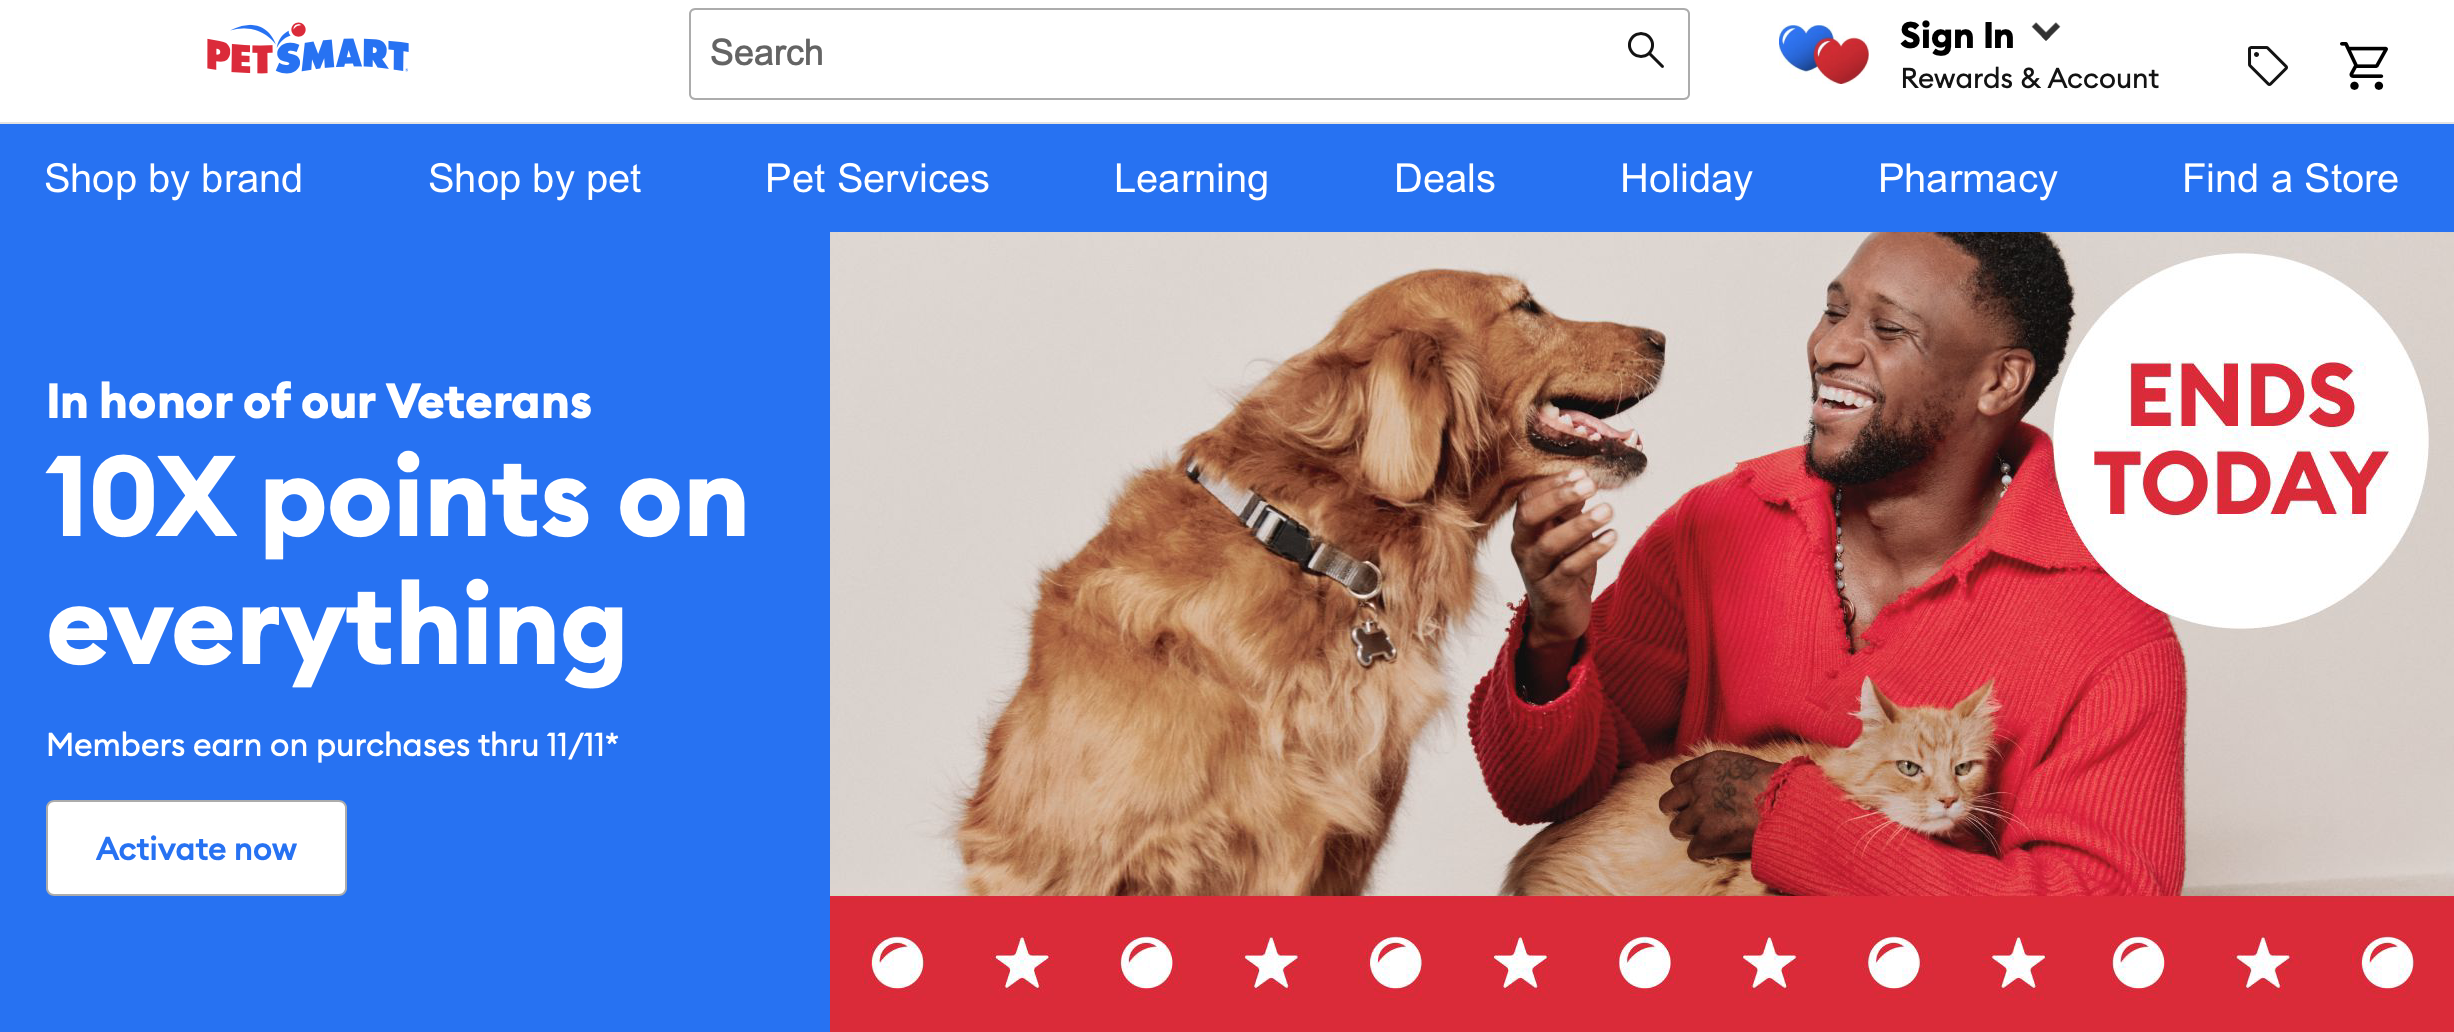
Task: Click the price tag deals icon
Action: [x=2267, y=66]
